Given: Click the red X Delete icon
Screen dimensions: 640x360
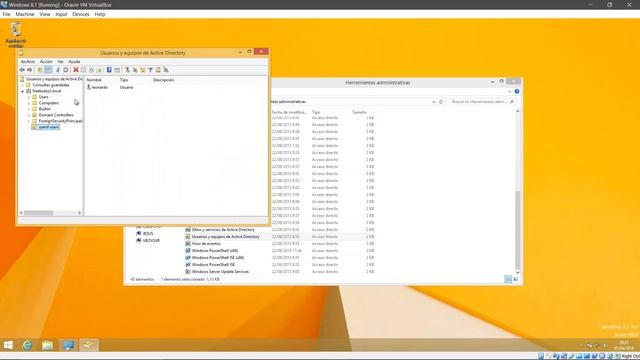Looking at the screenshot, I should pos(76,70).
